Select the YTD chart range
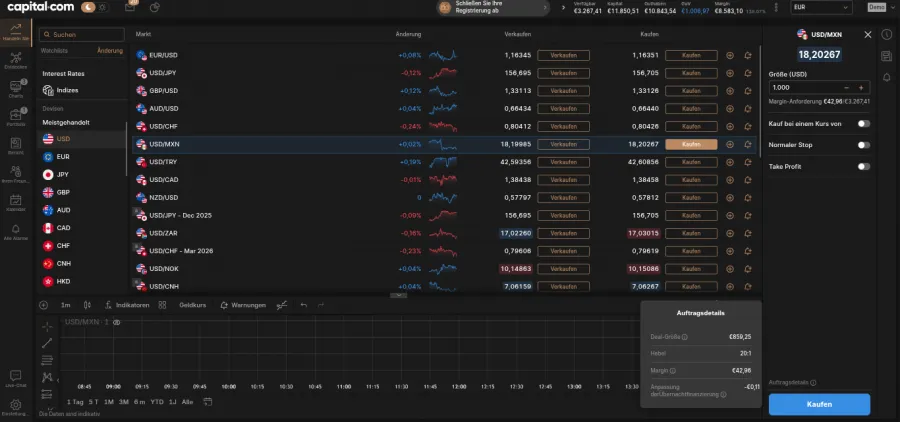The width and height of the screenshot is (900, 422). coord(157,402)
